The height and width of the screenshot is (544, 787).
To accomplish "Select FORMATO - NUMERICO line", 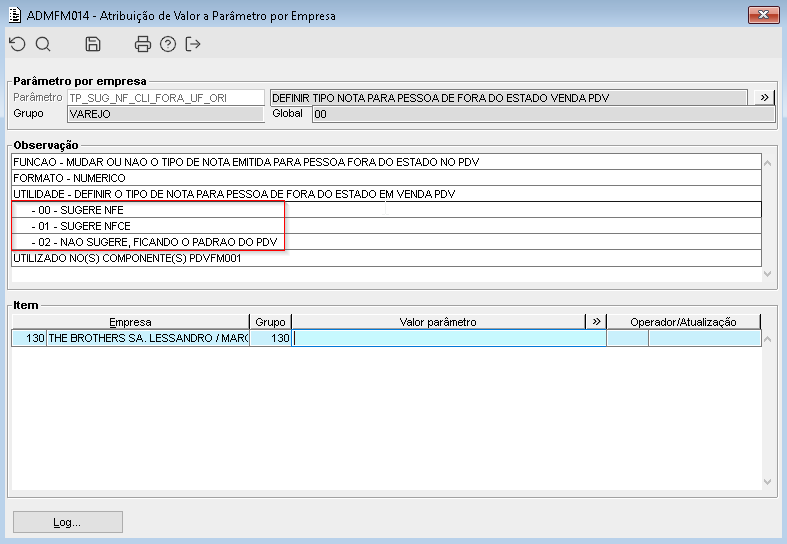I will point(386,178).
